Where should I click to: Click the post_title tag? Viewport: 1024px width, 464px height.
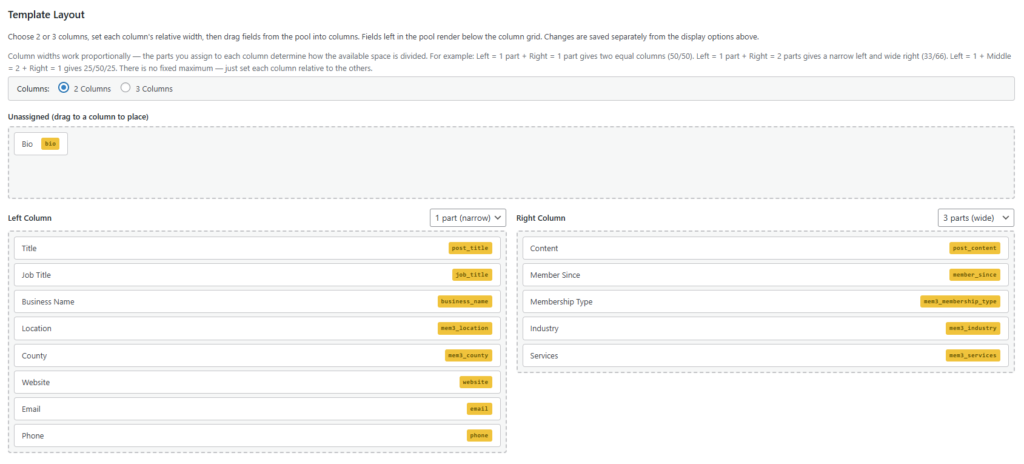tap(470, 248)
